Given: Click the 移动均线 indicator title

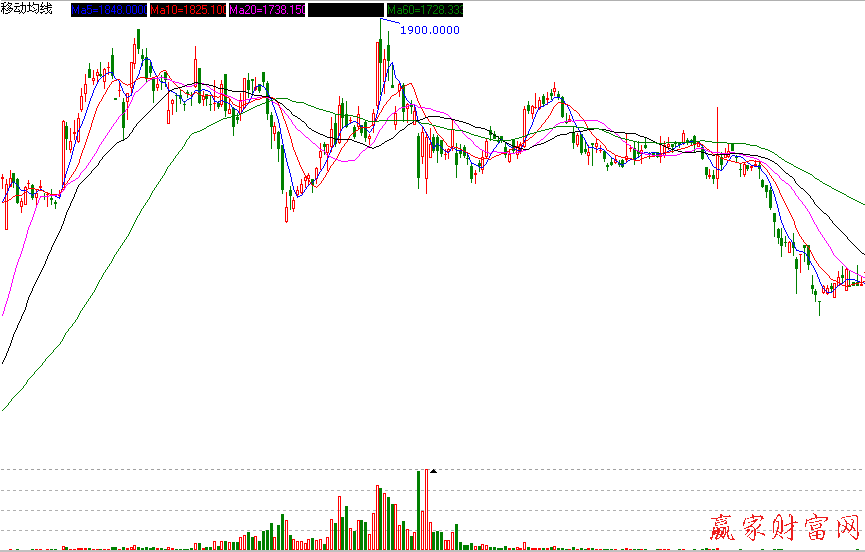Looking at the screenshot, I should click(28, 9).
